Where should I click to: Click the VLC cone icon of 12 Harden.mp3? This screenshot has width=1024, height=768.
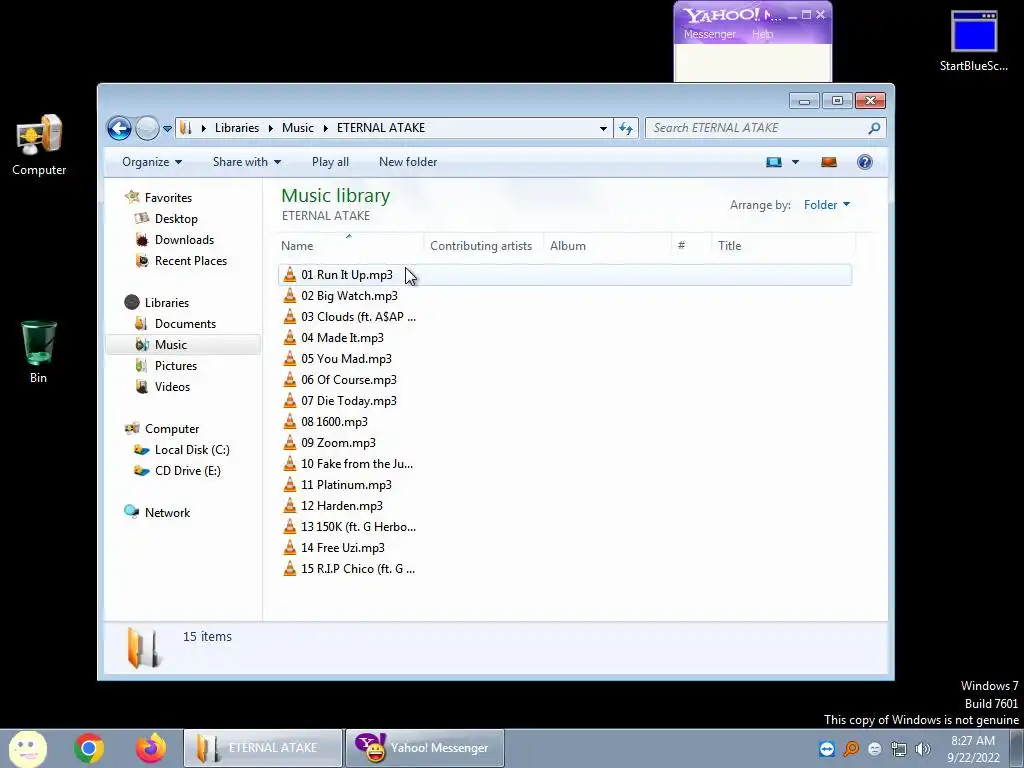pos(290,505)
